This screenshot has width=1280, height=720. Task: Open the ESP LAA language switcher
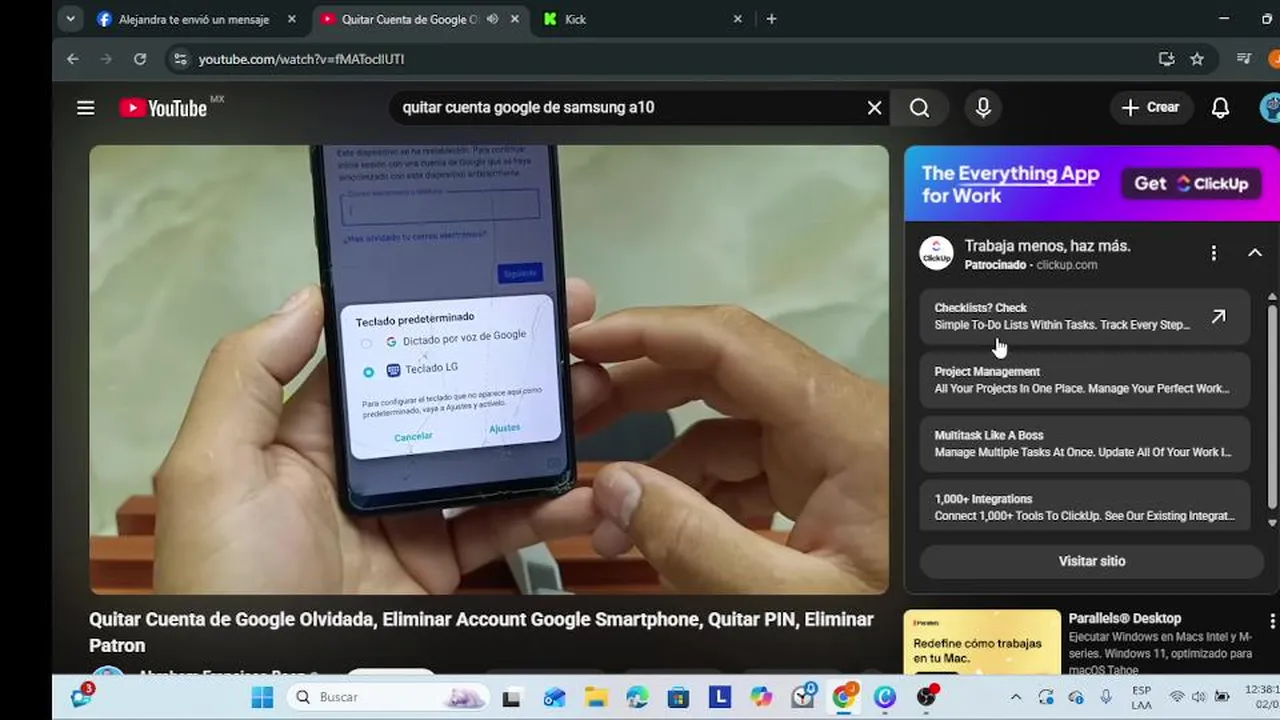click(x=1141, y=697)
